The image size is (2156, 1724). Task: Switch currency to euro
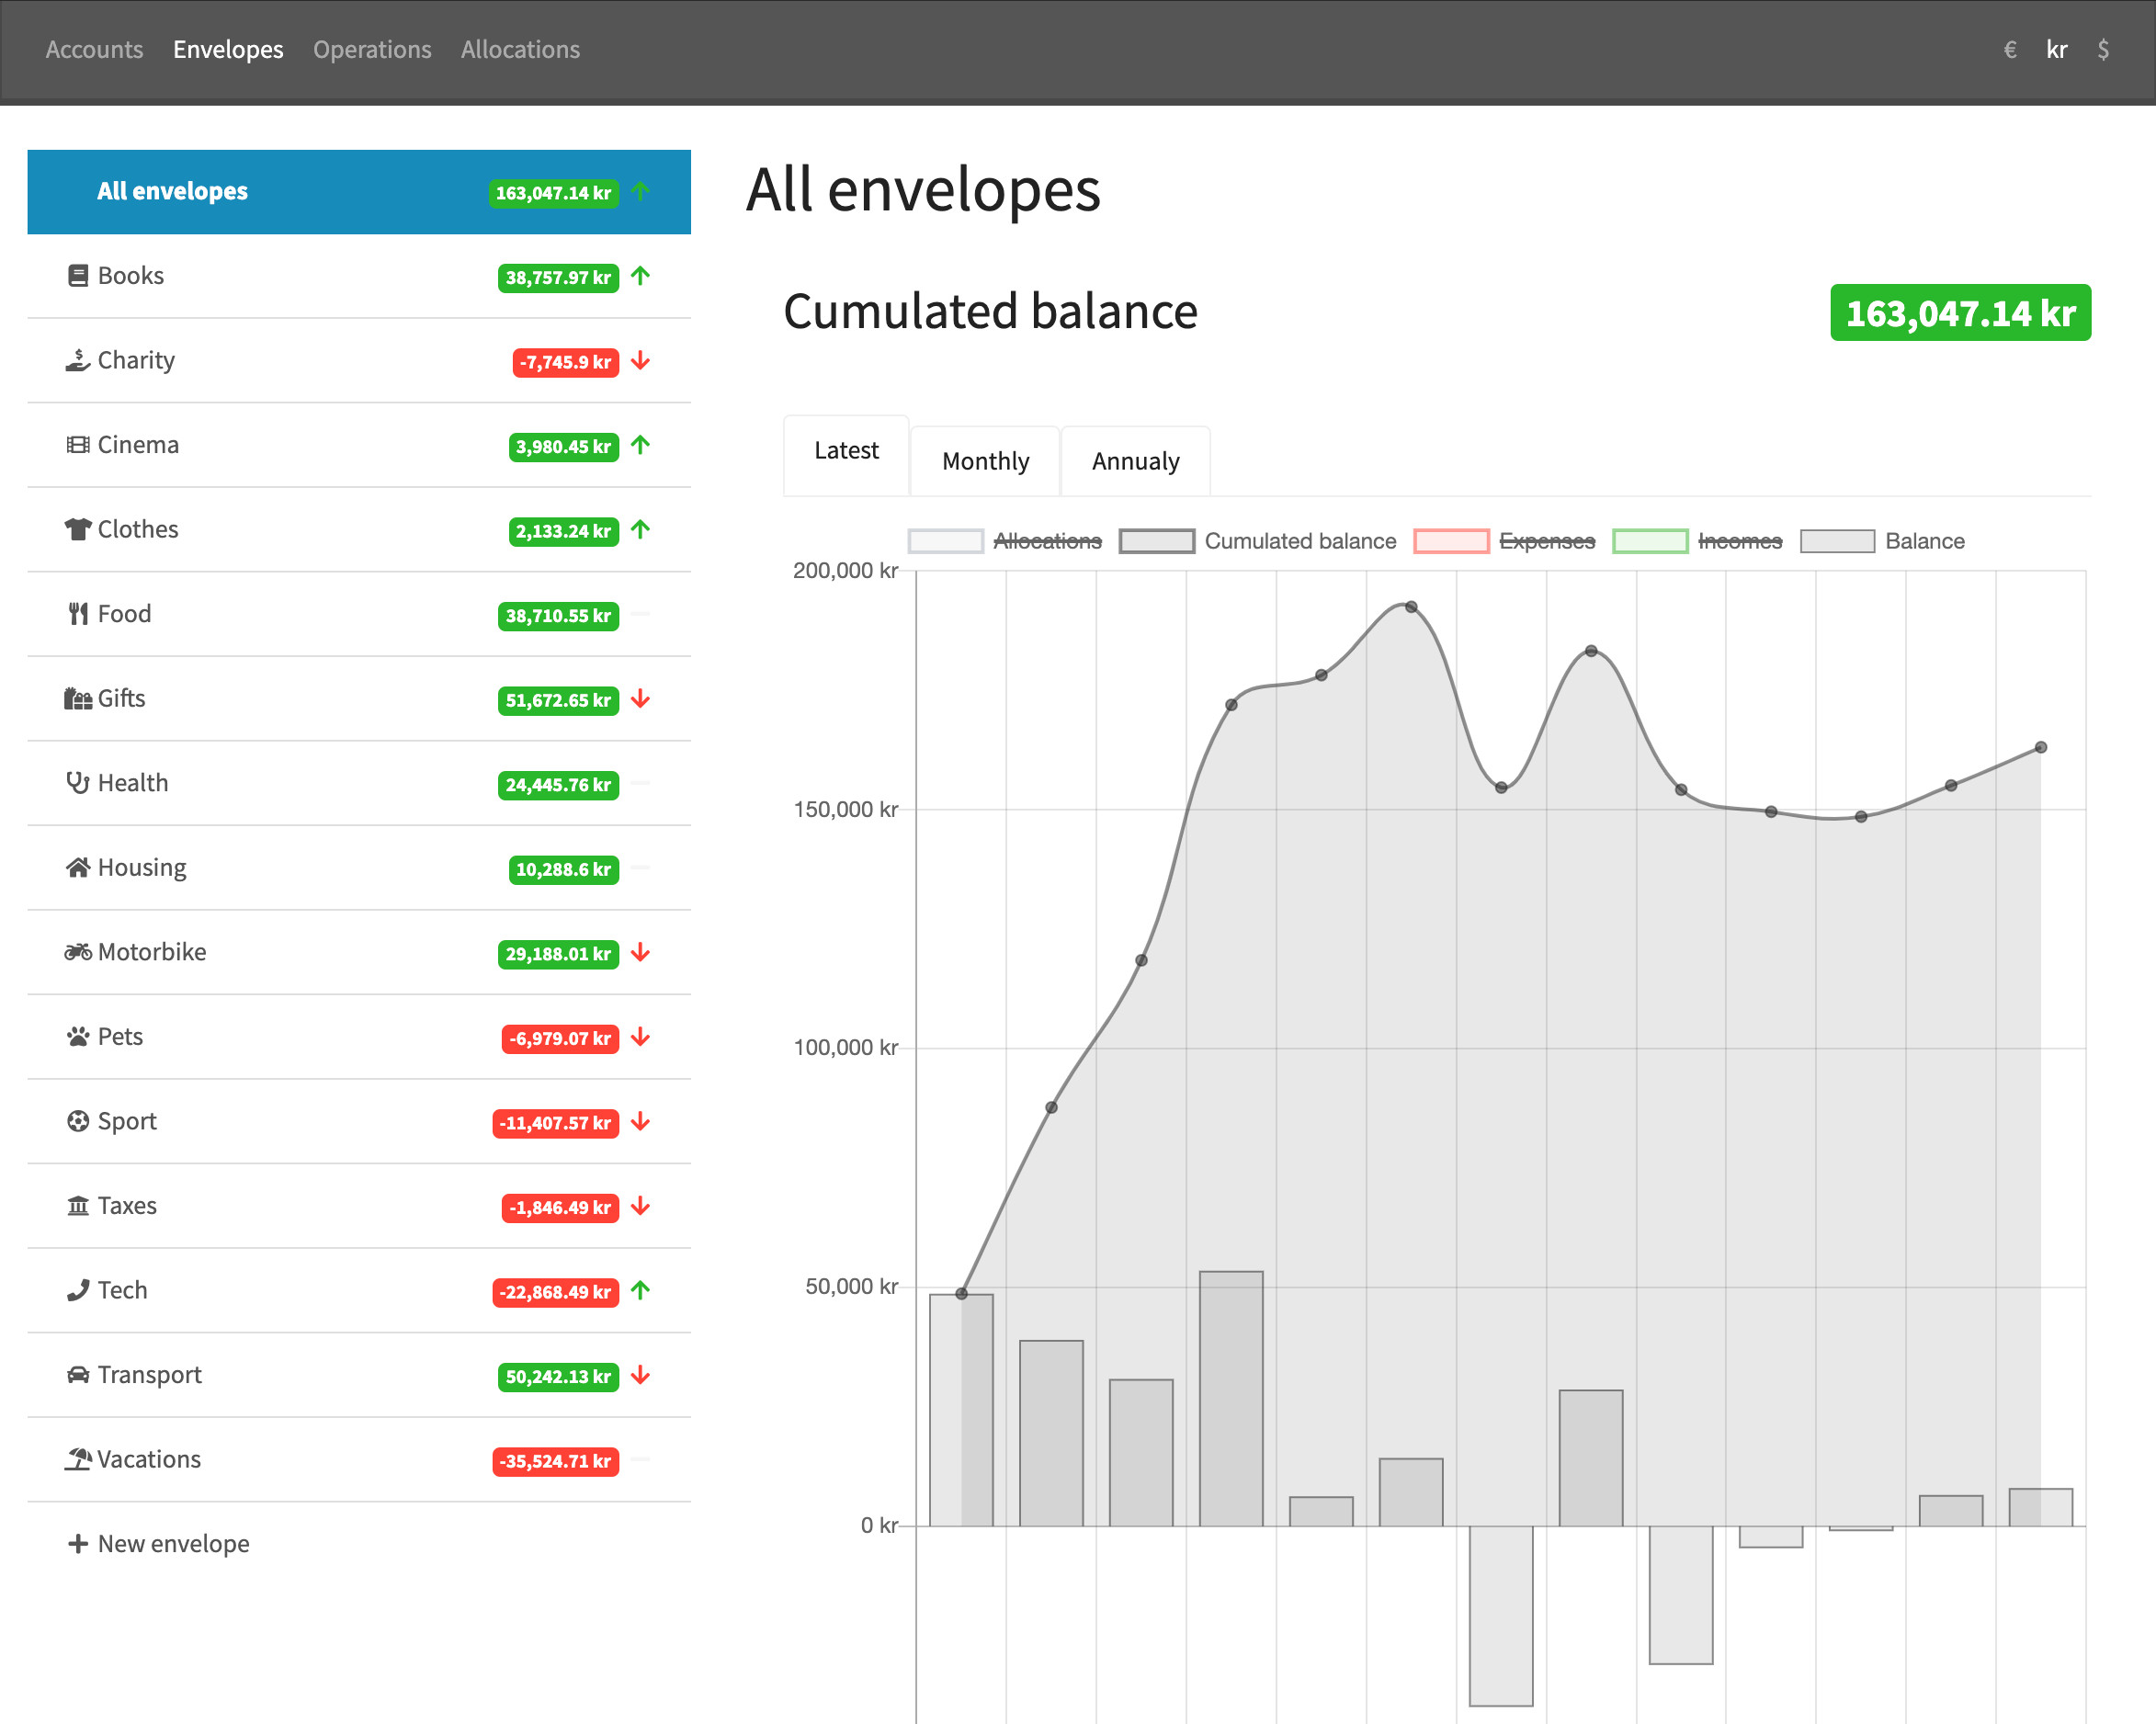[x=2010, y=49]
